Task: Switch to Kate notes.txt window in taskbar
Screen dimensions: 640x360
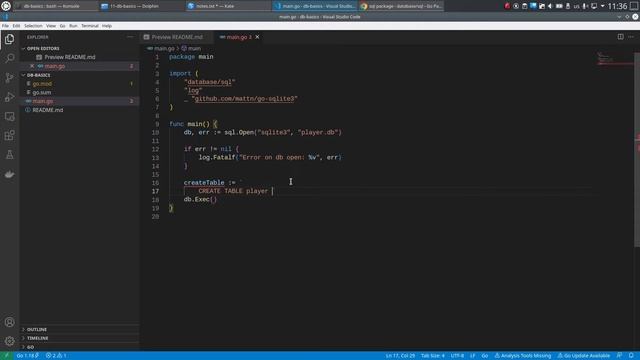Action: point(228,6)
